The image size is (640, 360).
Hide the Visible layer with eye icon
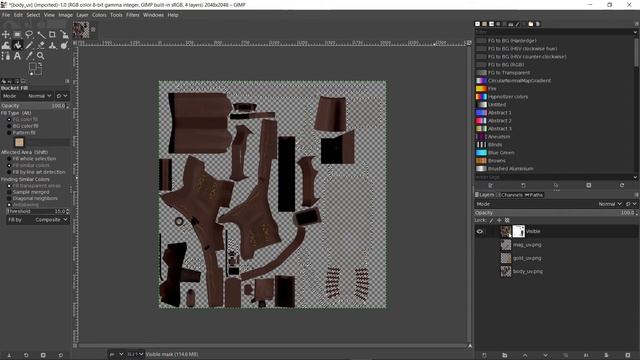[x=480, y=231]
